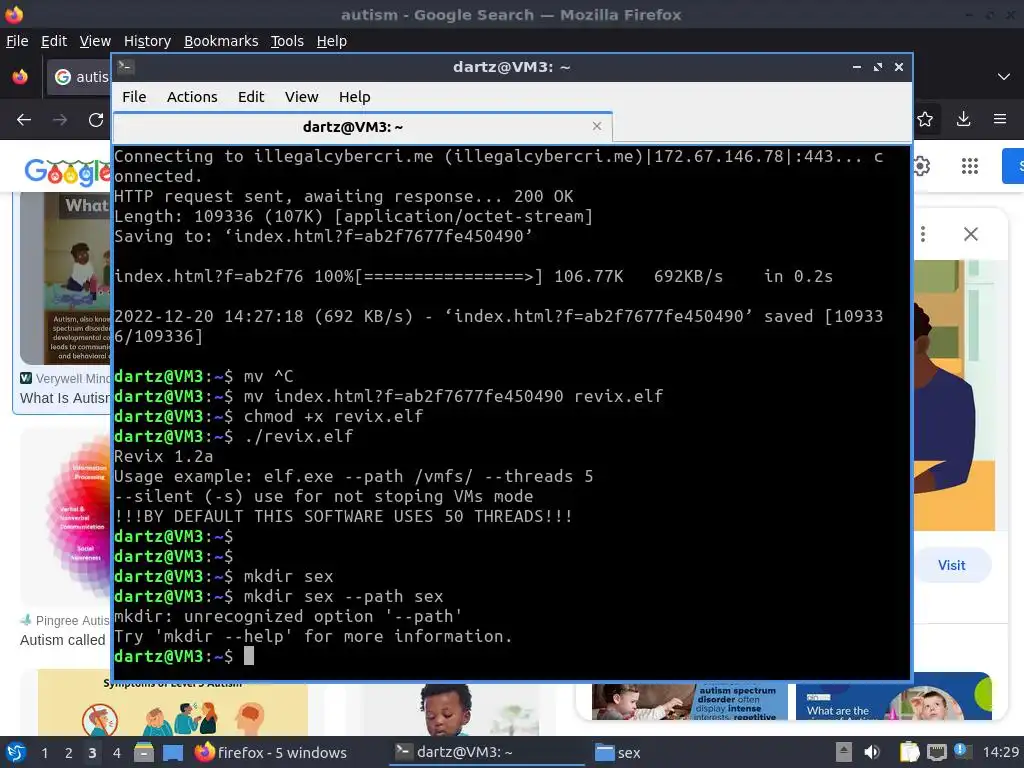Viewport: 1024px width, 768px height.
Task: Open image preview more options
Action: (923, 234)
